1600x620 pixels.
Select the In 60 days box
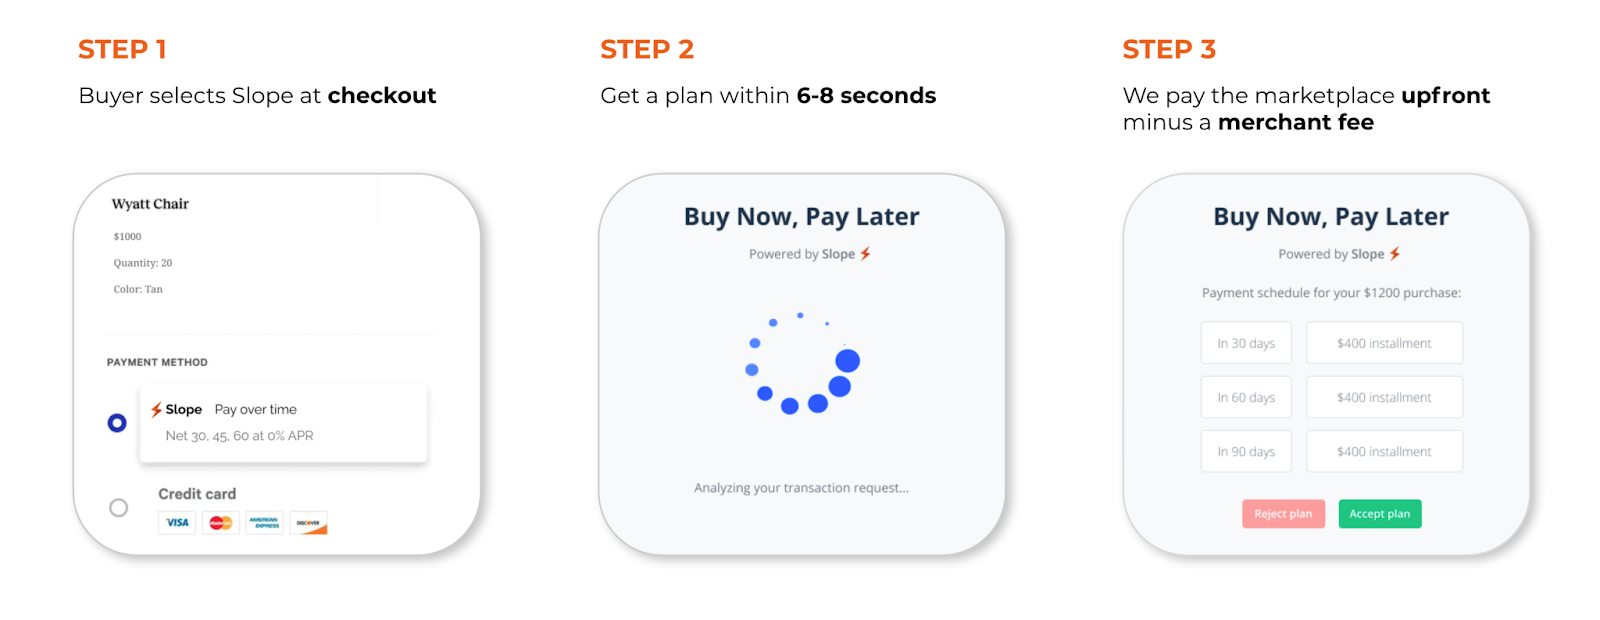[x=1246, y=397]
